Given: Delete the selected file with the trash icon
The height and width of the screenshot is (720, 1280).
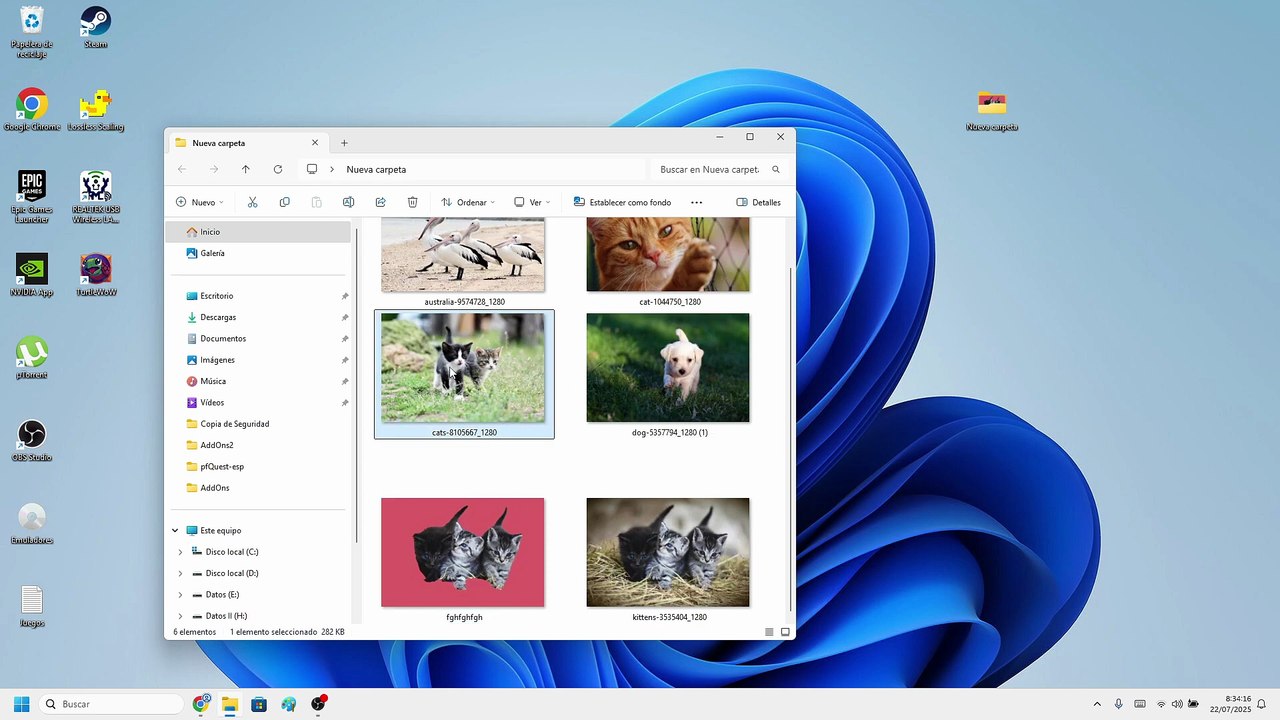Looking at the screenshot, I should pos(412,202).
